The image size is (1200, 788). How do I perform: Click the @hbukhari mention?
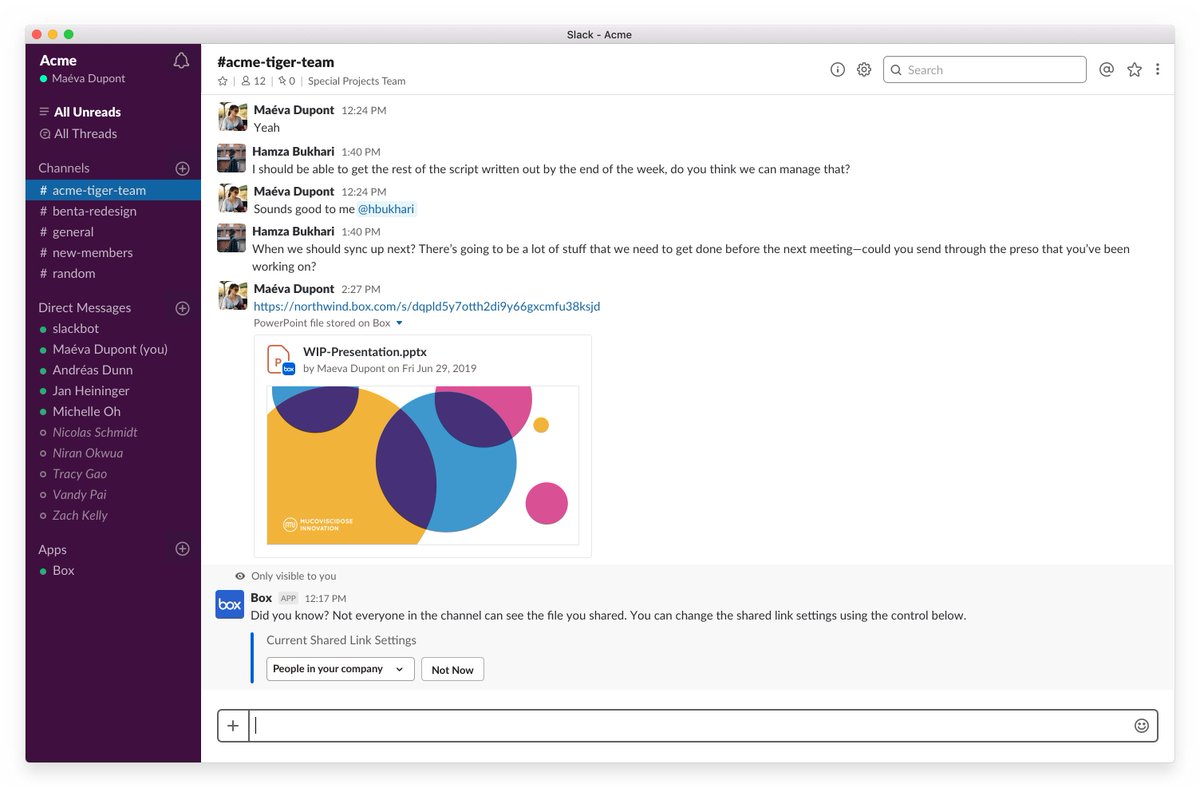click(x=386, y=209)
